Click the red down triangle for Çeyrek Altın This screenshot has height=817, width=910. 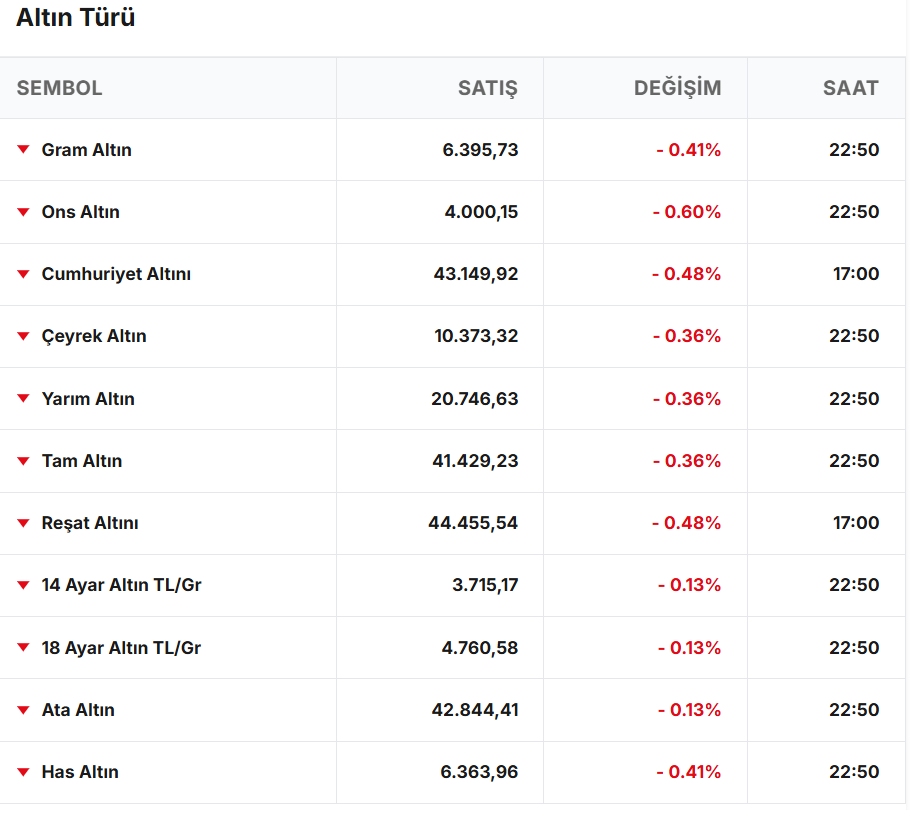point(23,336)
